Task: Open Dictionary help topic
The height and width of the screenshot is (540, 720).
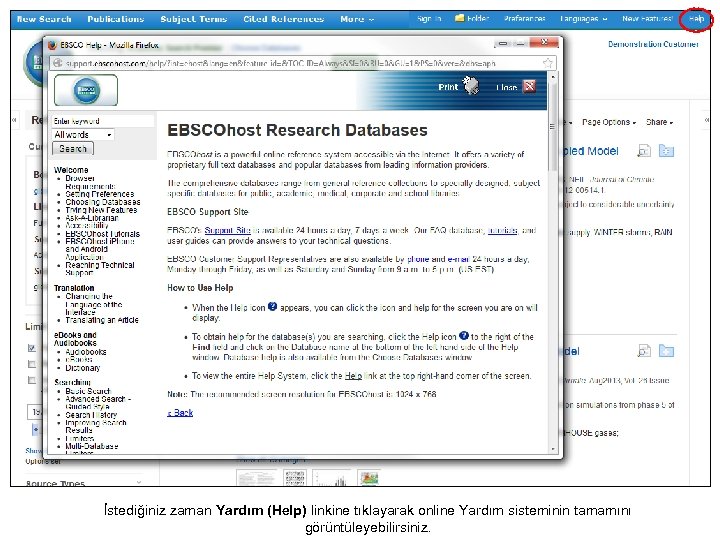Action: pyautogui.click(x=83, y=368)
